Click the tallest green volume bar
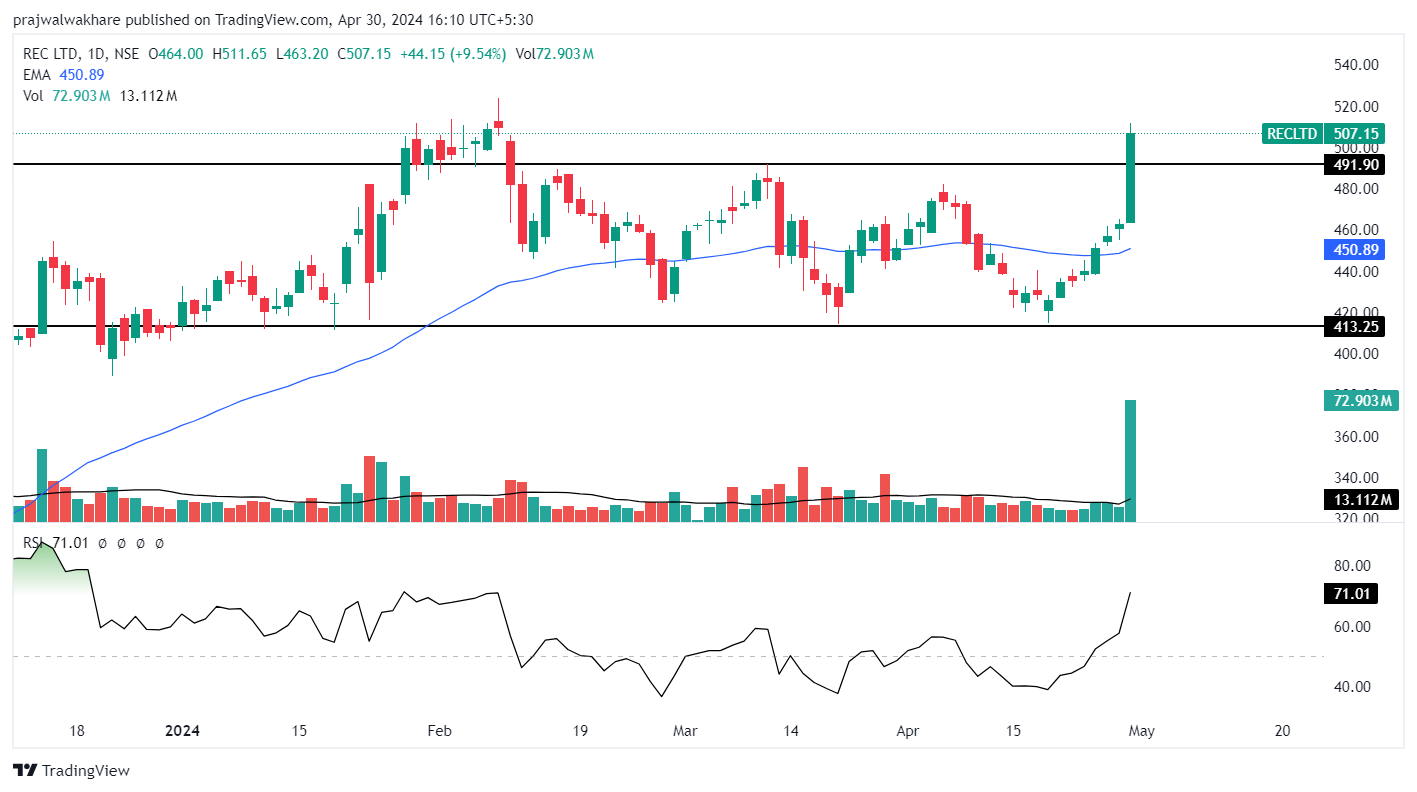The height and width of the screenshot is (792, 1417). [x=1131, y=461]
